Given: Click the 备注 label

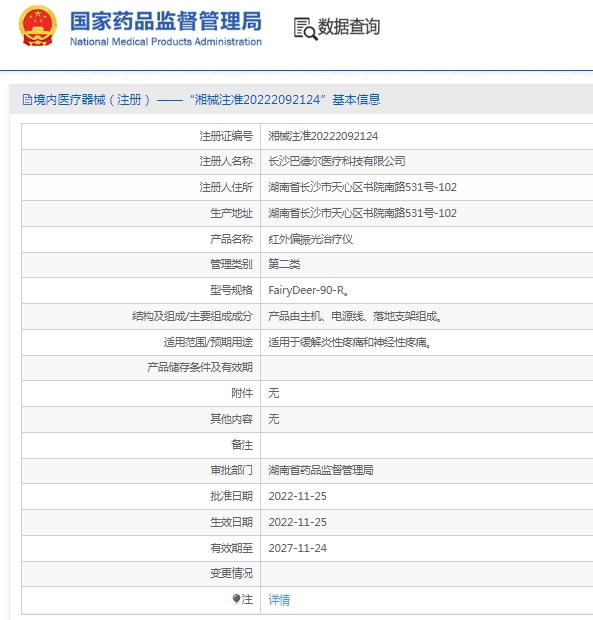Looking at the screenshot, I should click(242, 445).
